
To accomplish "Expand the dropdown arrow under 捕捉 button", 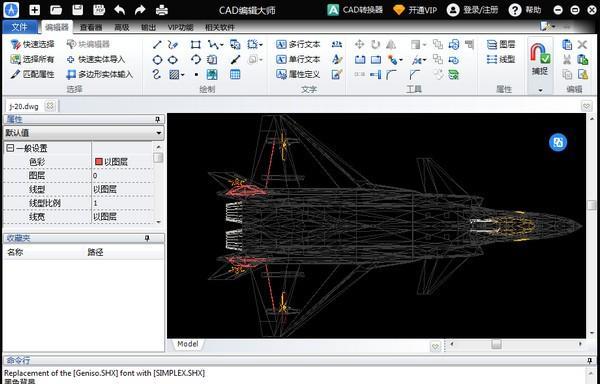I will [540, 90].
